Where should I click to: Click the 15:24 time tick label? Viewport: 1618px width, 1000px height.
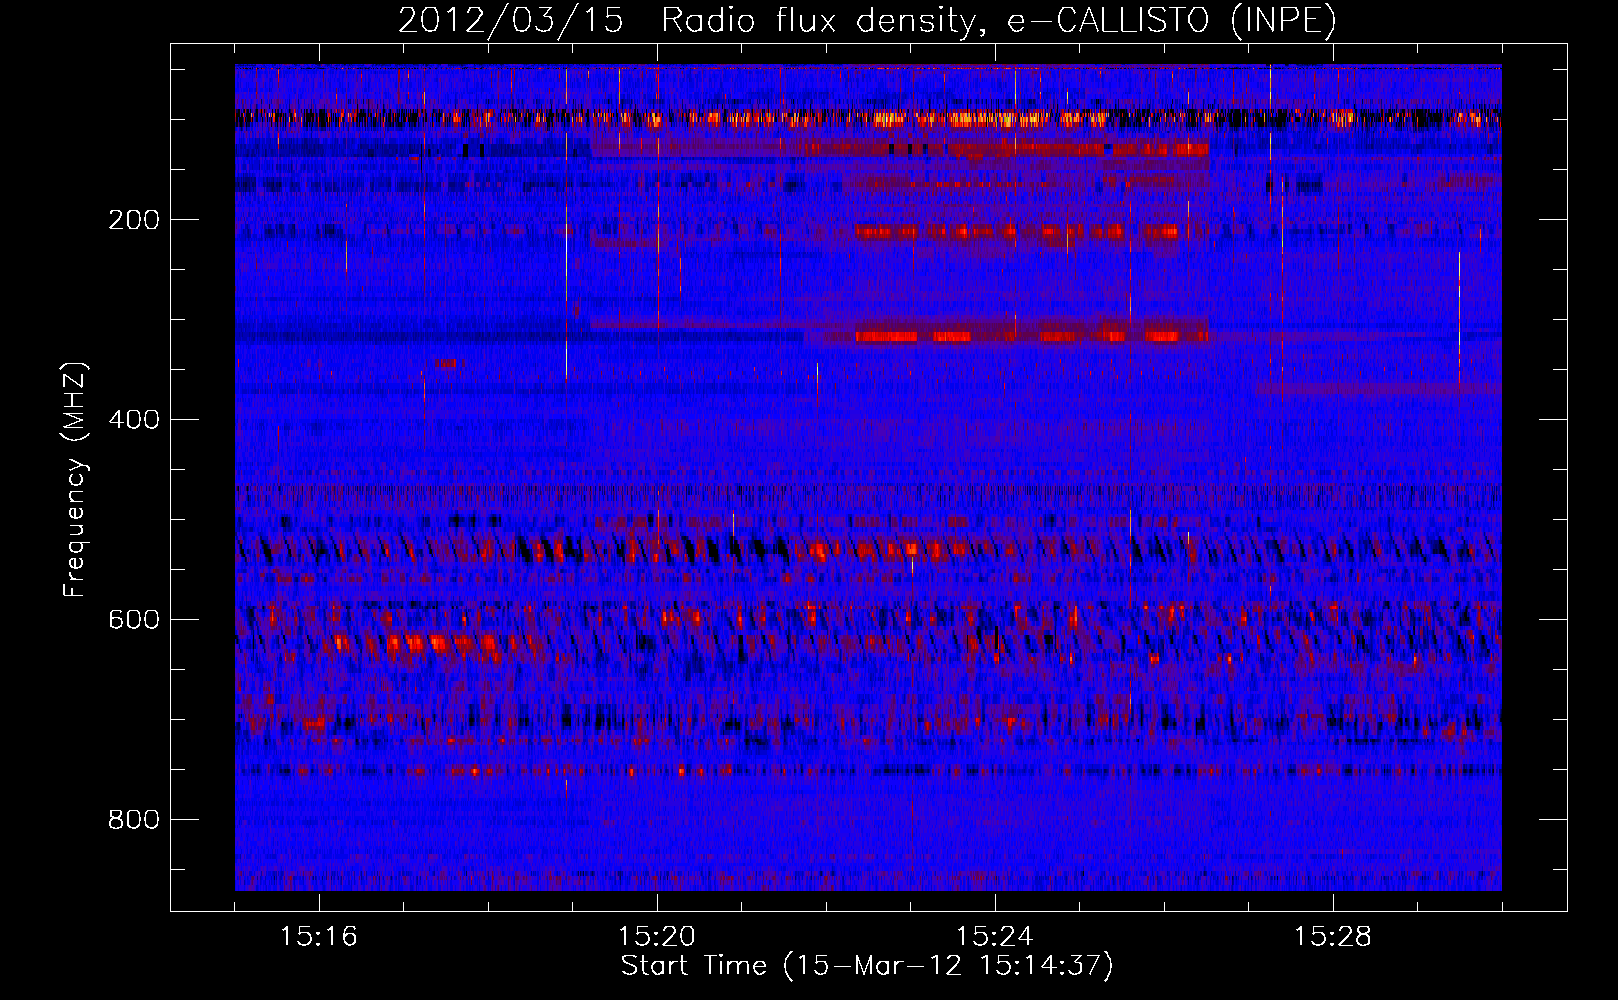pyautogui.click(x=995, y=937)
